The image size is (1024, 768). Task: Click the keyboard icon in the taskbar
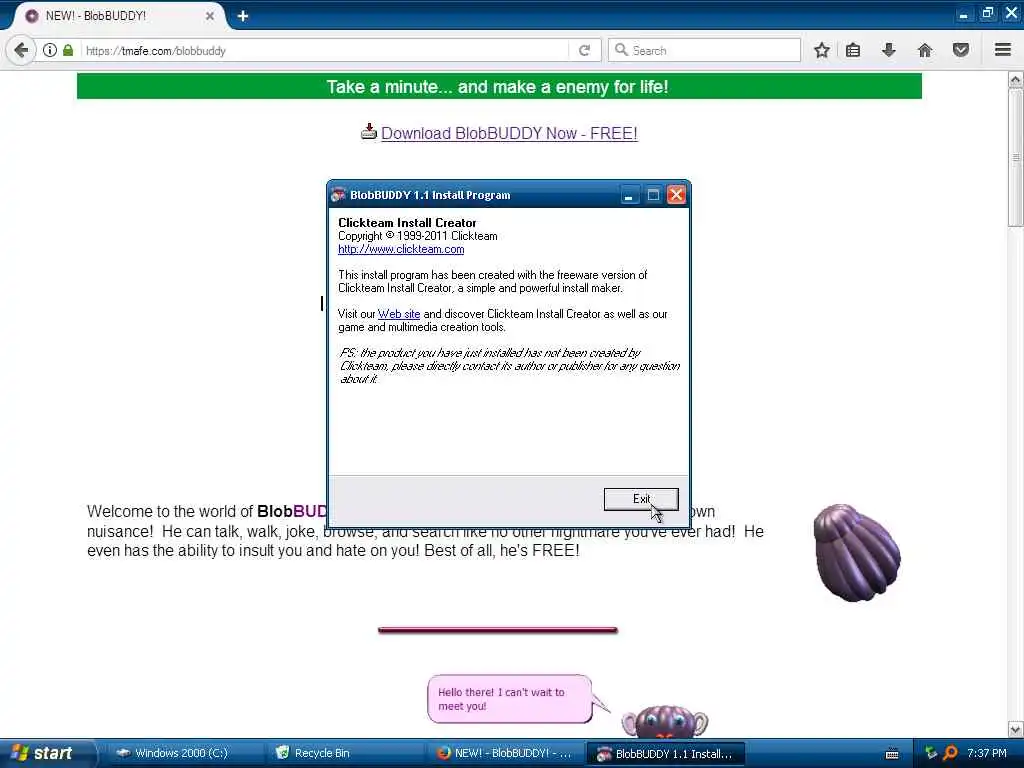(x=891, y=754)
